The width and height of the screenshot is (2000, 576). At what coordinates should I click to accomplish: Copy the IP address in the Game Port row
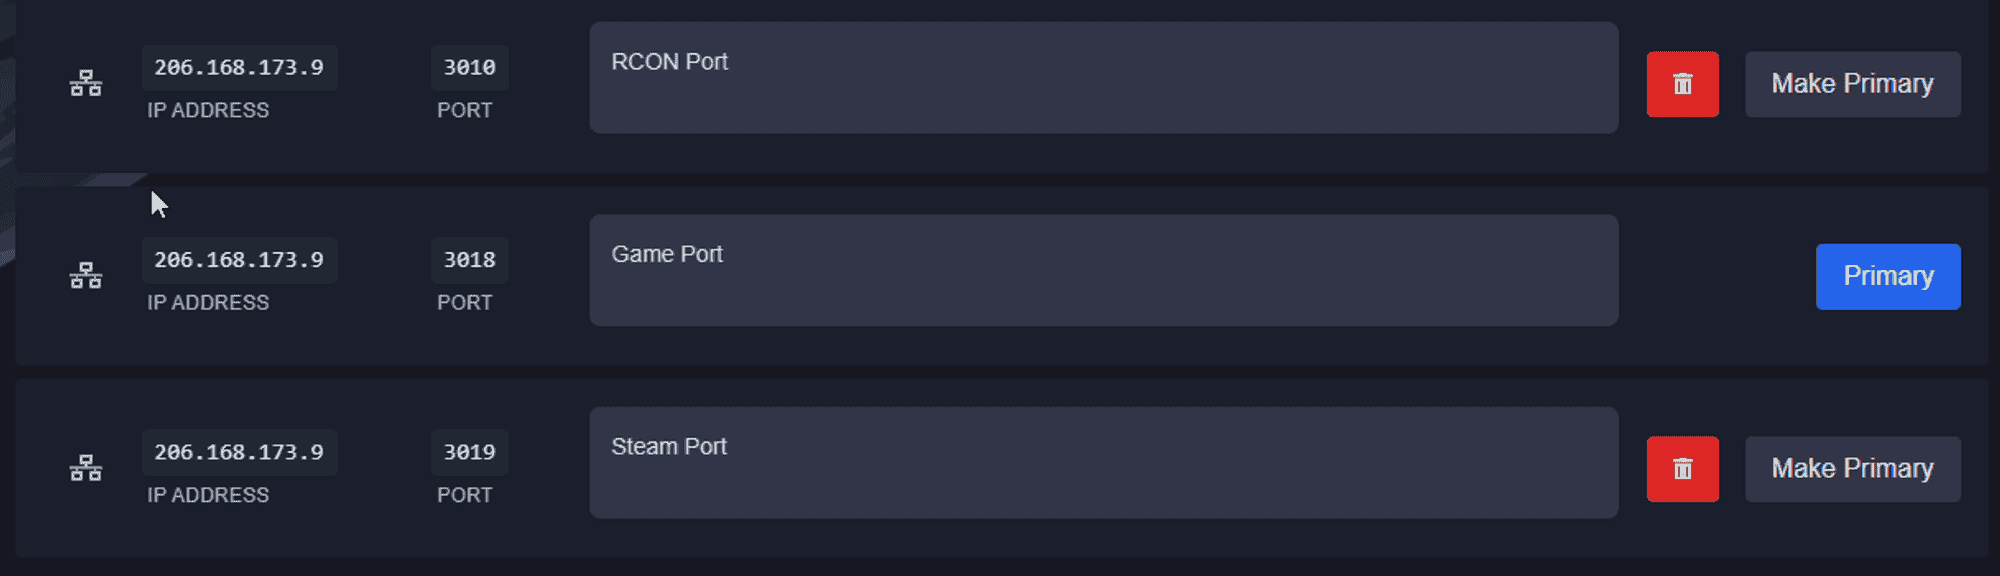pos(239,260)
